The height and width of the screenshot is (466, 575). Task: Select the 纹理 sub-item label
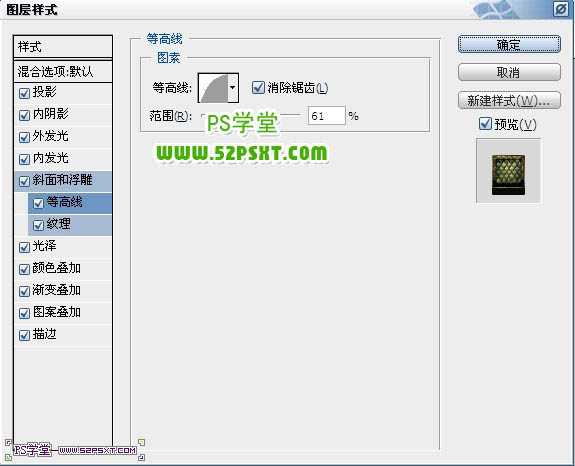pyautogui.click(x=59, y=224)
